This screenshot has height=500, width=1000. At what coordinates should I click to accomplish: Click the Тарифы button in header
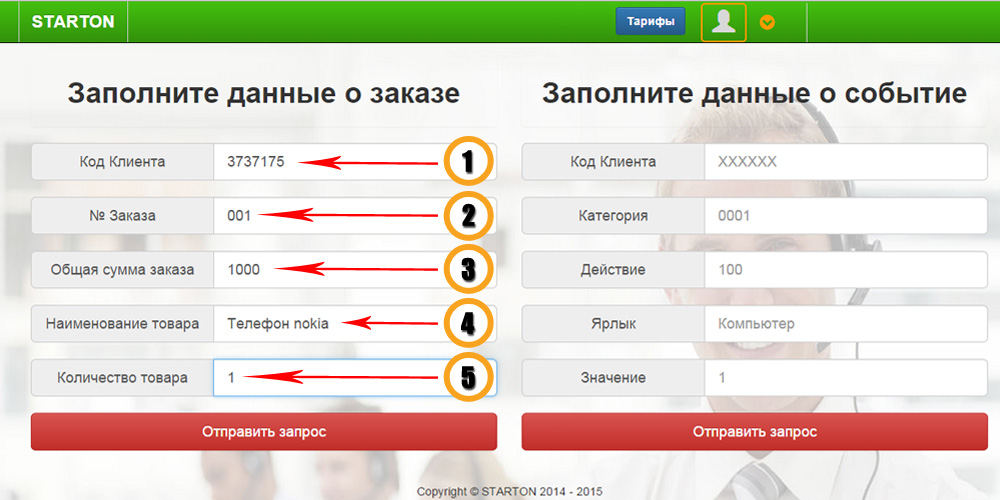pyautogui.click(x=651, y=21)
